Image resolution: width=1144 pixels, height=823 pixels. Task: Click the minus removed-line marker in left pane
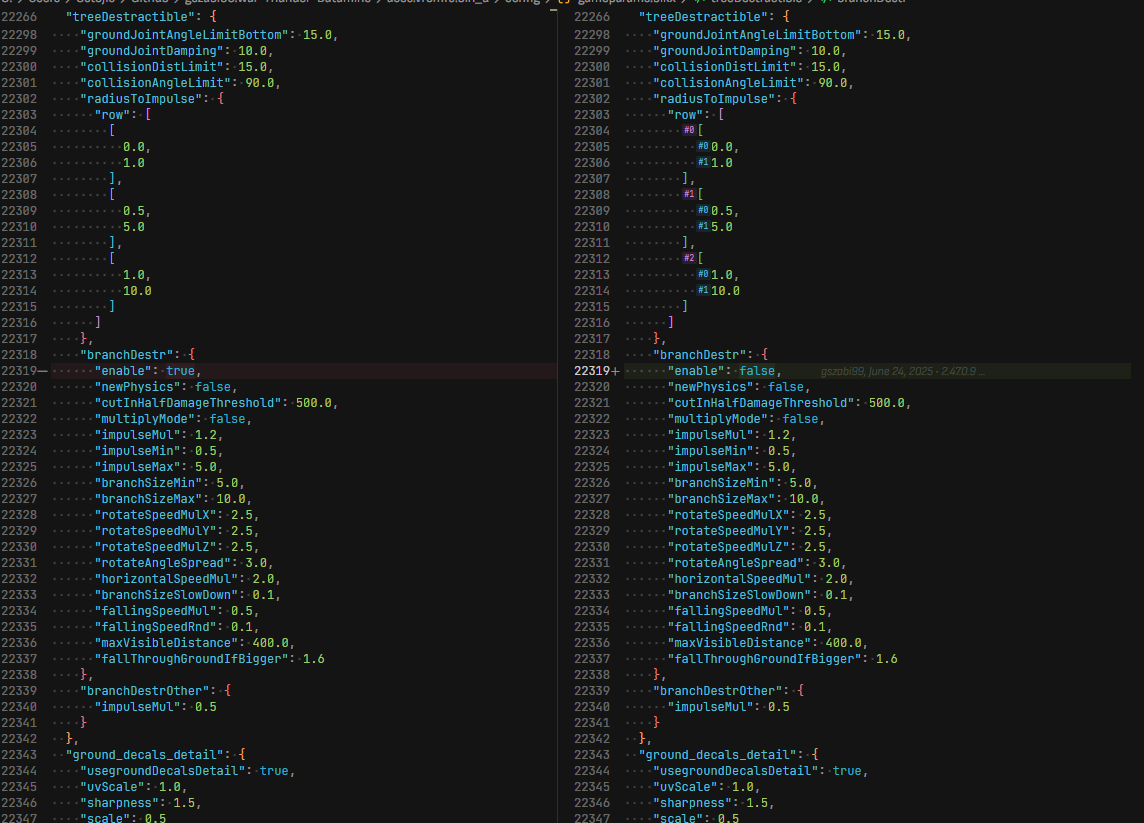pos(43,371)
